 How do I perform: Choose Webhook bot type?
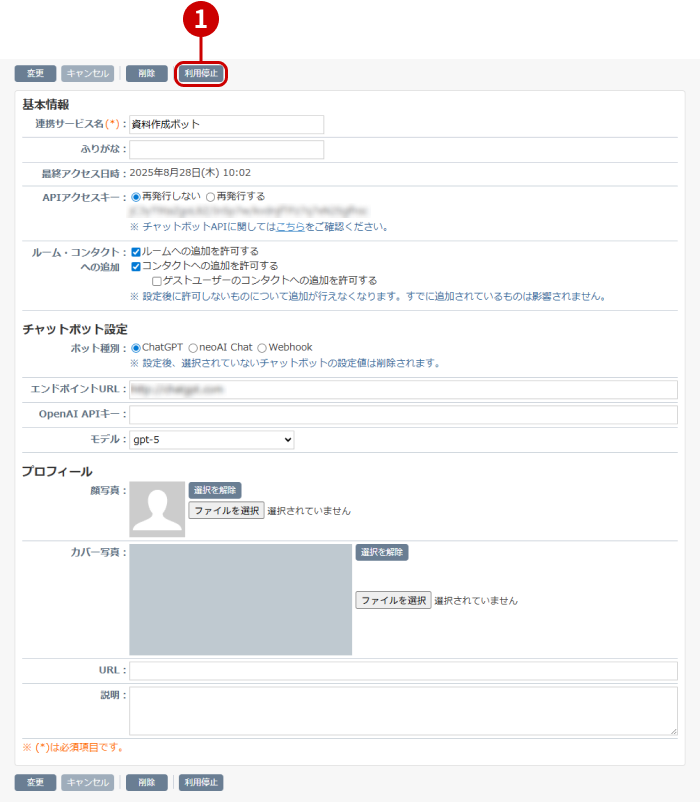[x=262, y=348]
